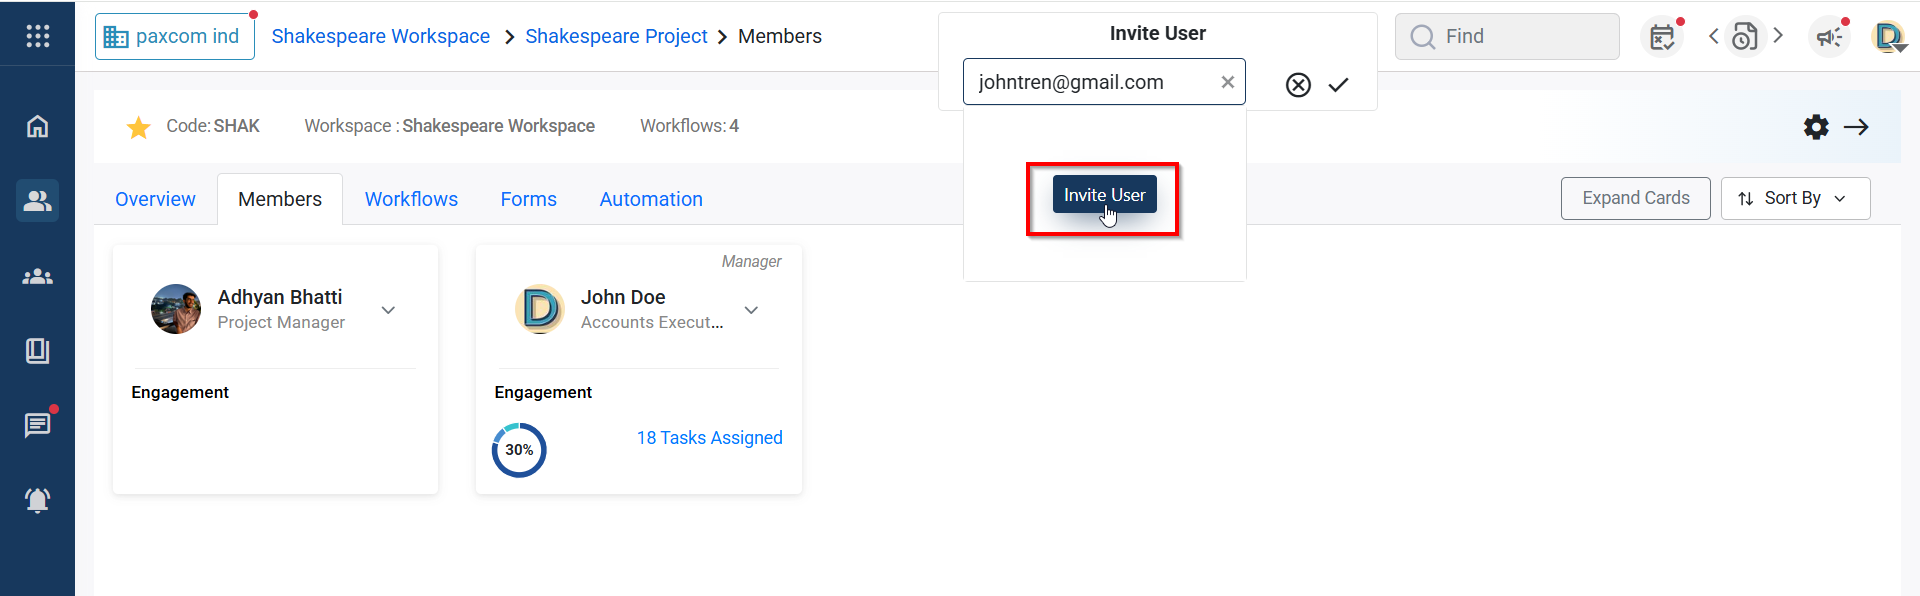Switch to the Overview tab
Viewport: 1920px width, 596px height.
point(155,199)
